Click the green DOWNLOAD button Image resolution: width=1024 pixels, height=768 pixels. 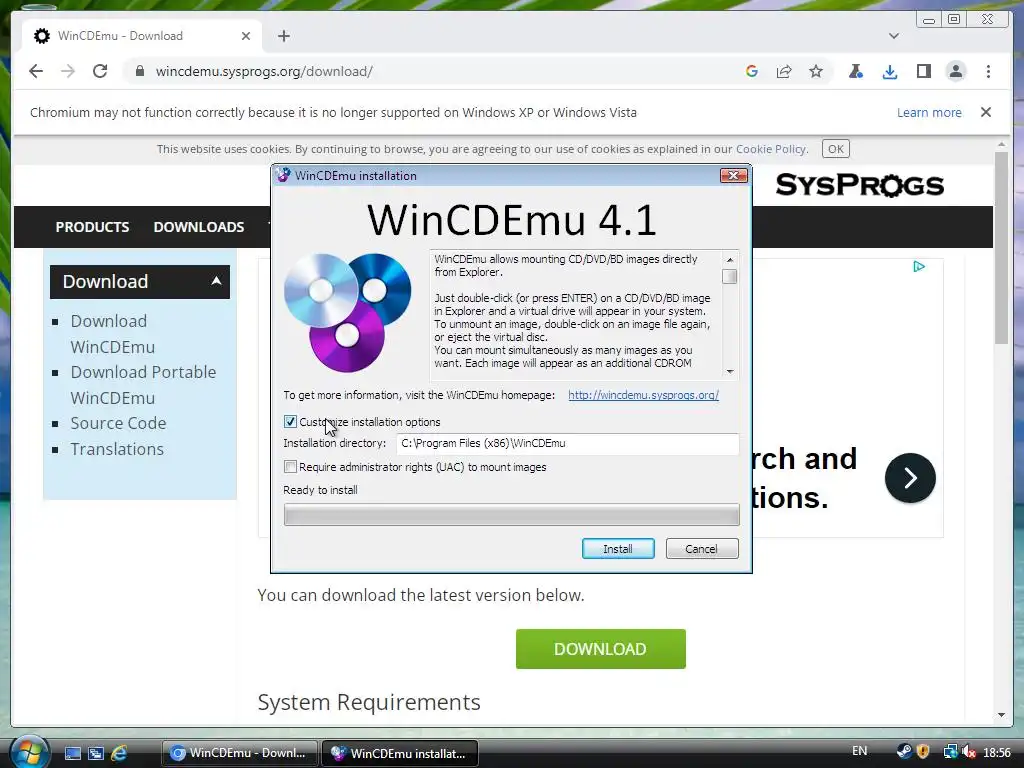point(600,648)
